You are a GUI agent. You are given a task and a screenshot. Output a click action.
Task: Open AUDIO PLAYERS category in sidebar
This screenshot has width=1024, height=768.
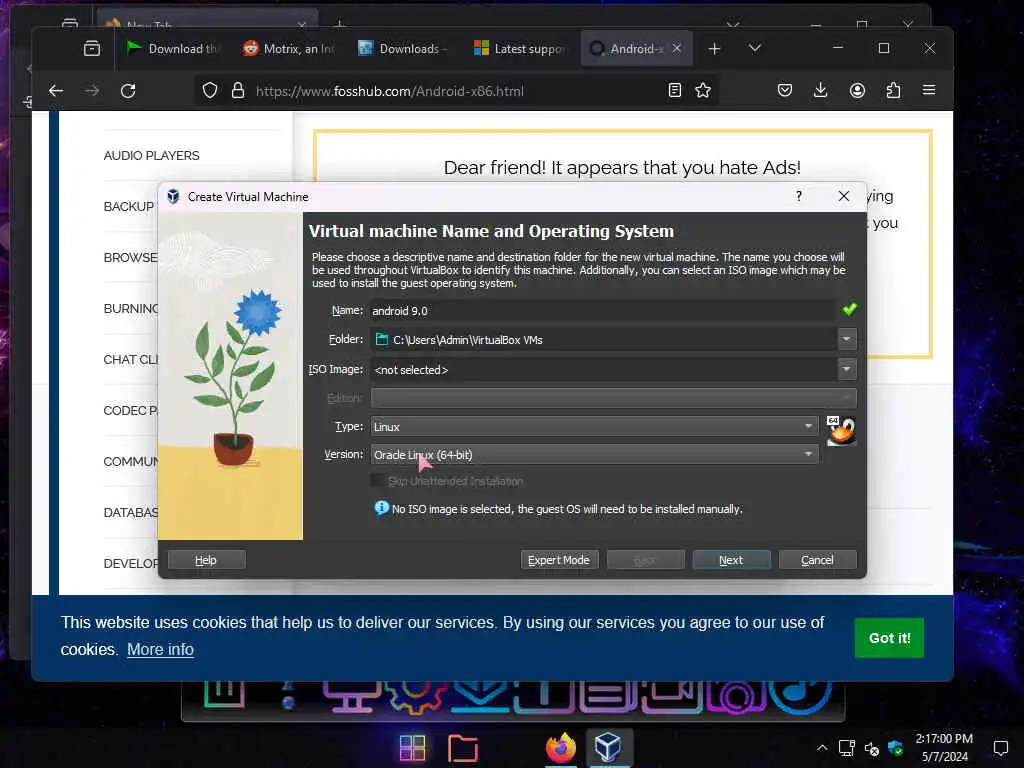(152, 155)
